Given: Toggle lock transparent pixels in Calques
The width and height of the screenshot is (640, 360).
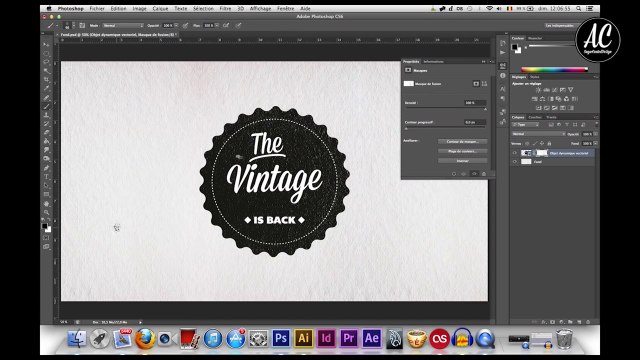Looking at the screenshot, I should [527, 144].
